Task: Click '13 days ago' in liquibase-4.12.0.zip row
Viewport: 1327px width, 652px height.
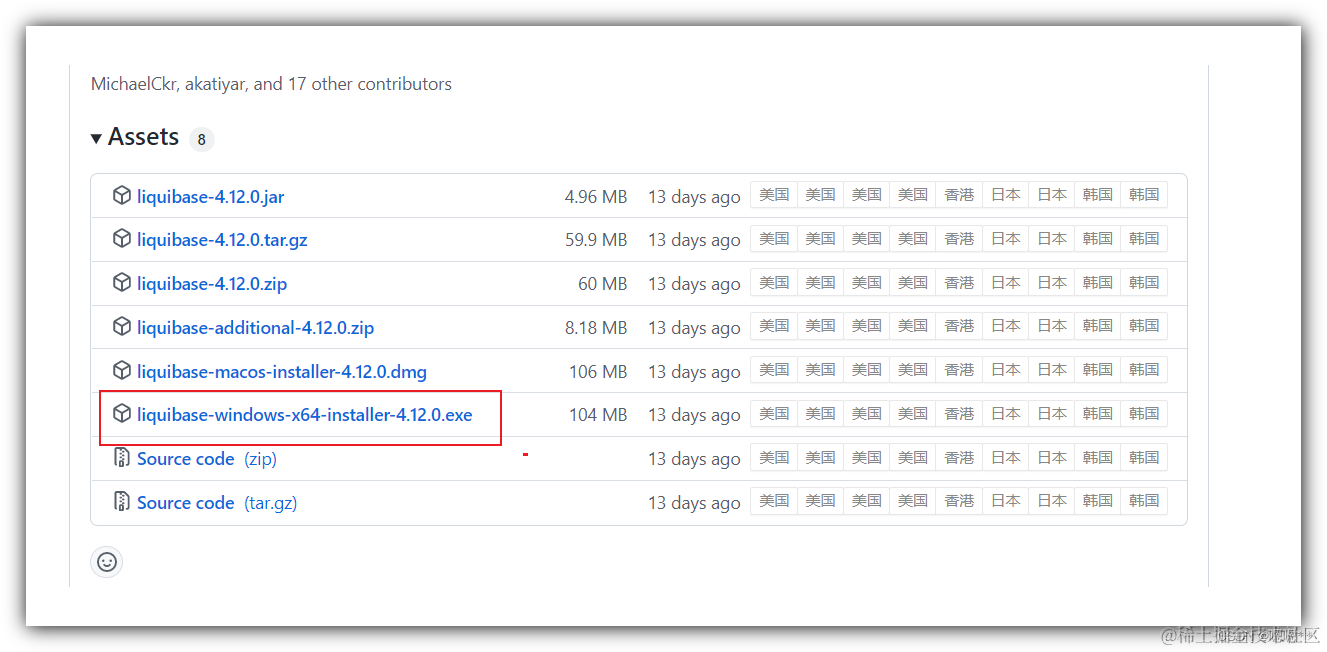Action: click(694, 284)
